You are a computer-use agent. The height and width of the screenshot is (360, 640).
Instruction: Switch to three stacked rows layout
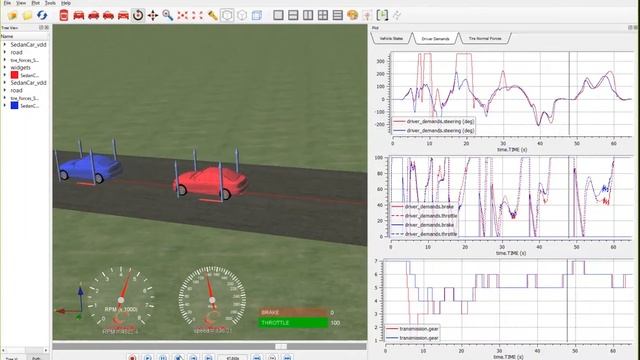[x=338, y=16]
